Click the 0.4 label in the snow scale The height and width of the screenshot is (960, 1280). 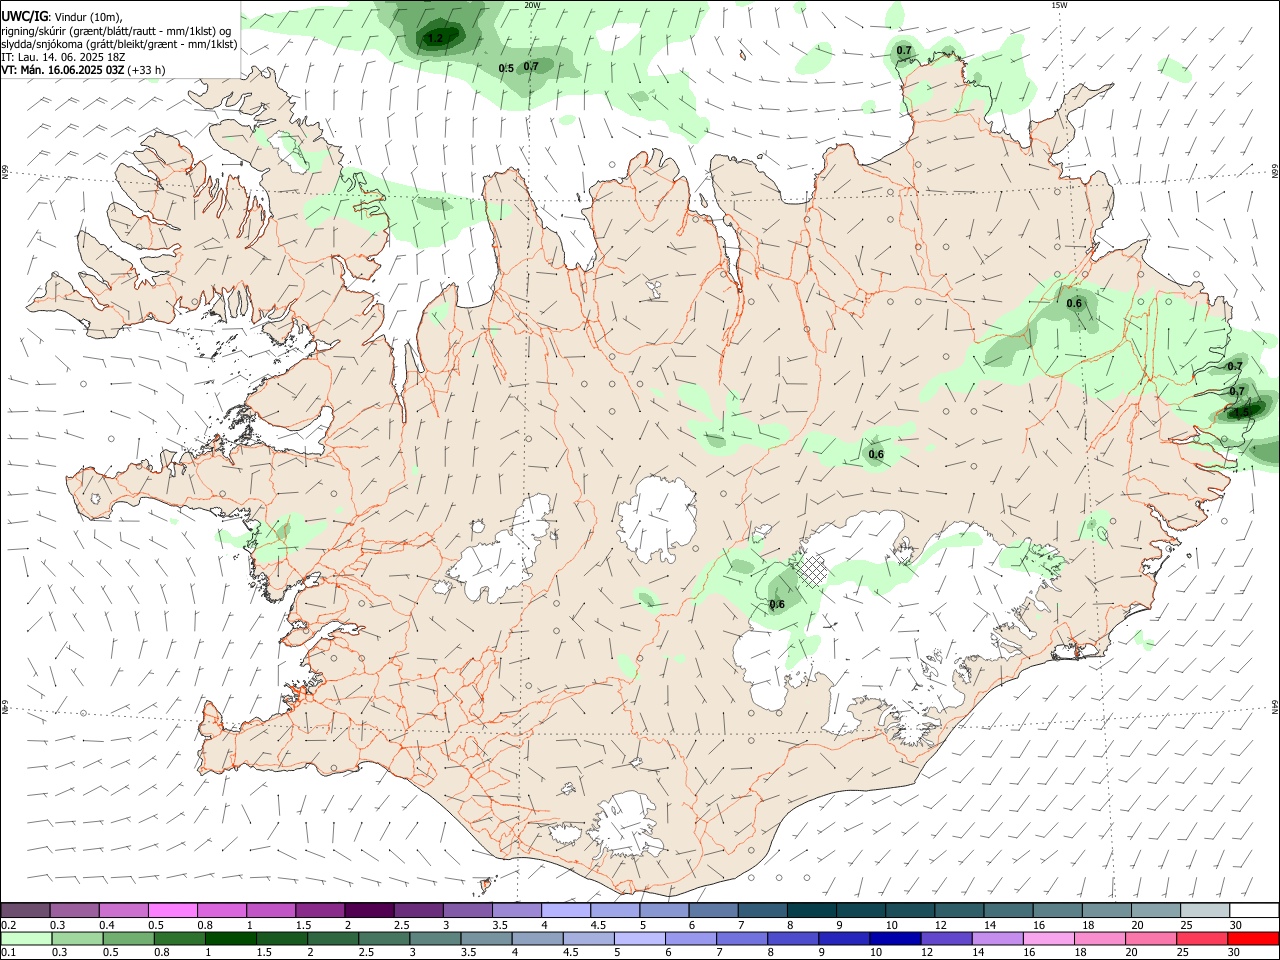pyautogui.click(x=107, y=925)
